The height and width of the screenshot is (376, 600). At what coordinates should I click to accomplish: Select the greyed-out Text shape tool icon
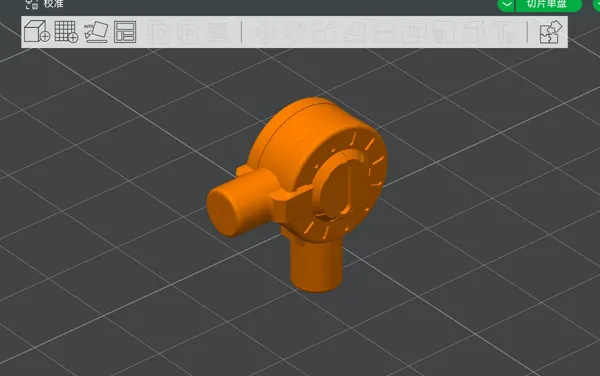[504, 32]
